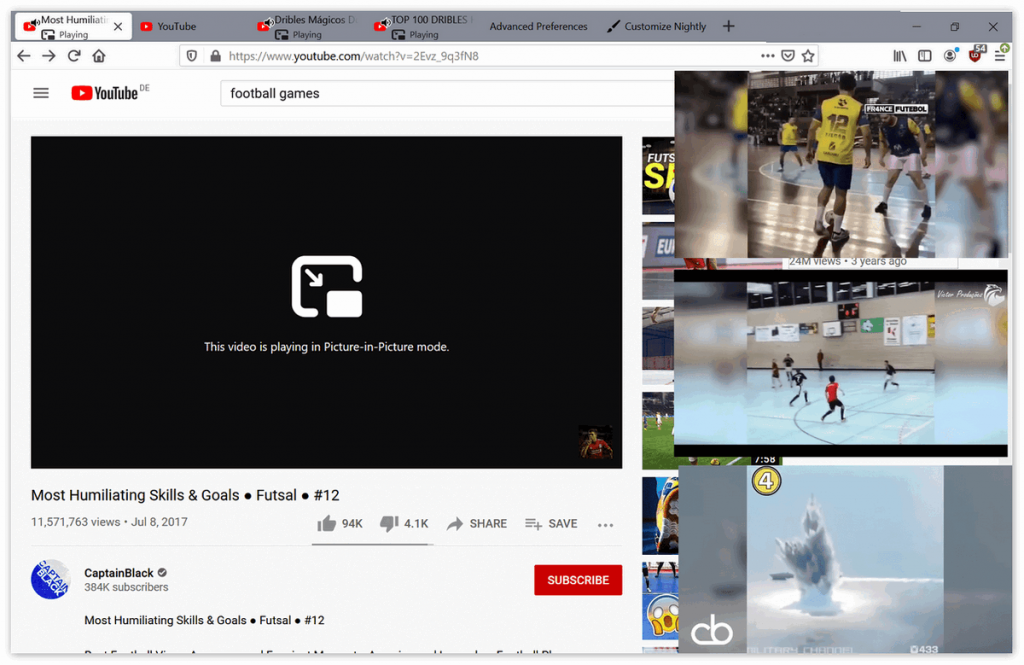
Task: Go forward with the browser forward arrow
Action: (x=49, y=56)
